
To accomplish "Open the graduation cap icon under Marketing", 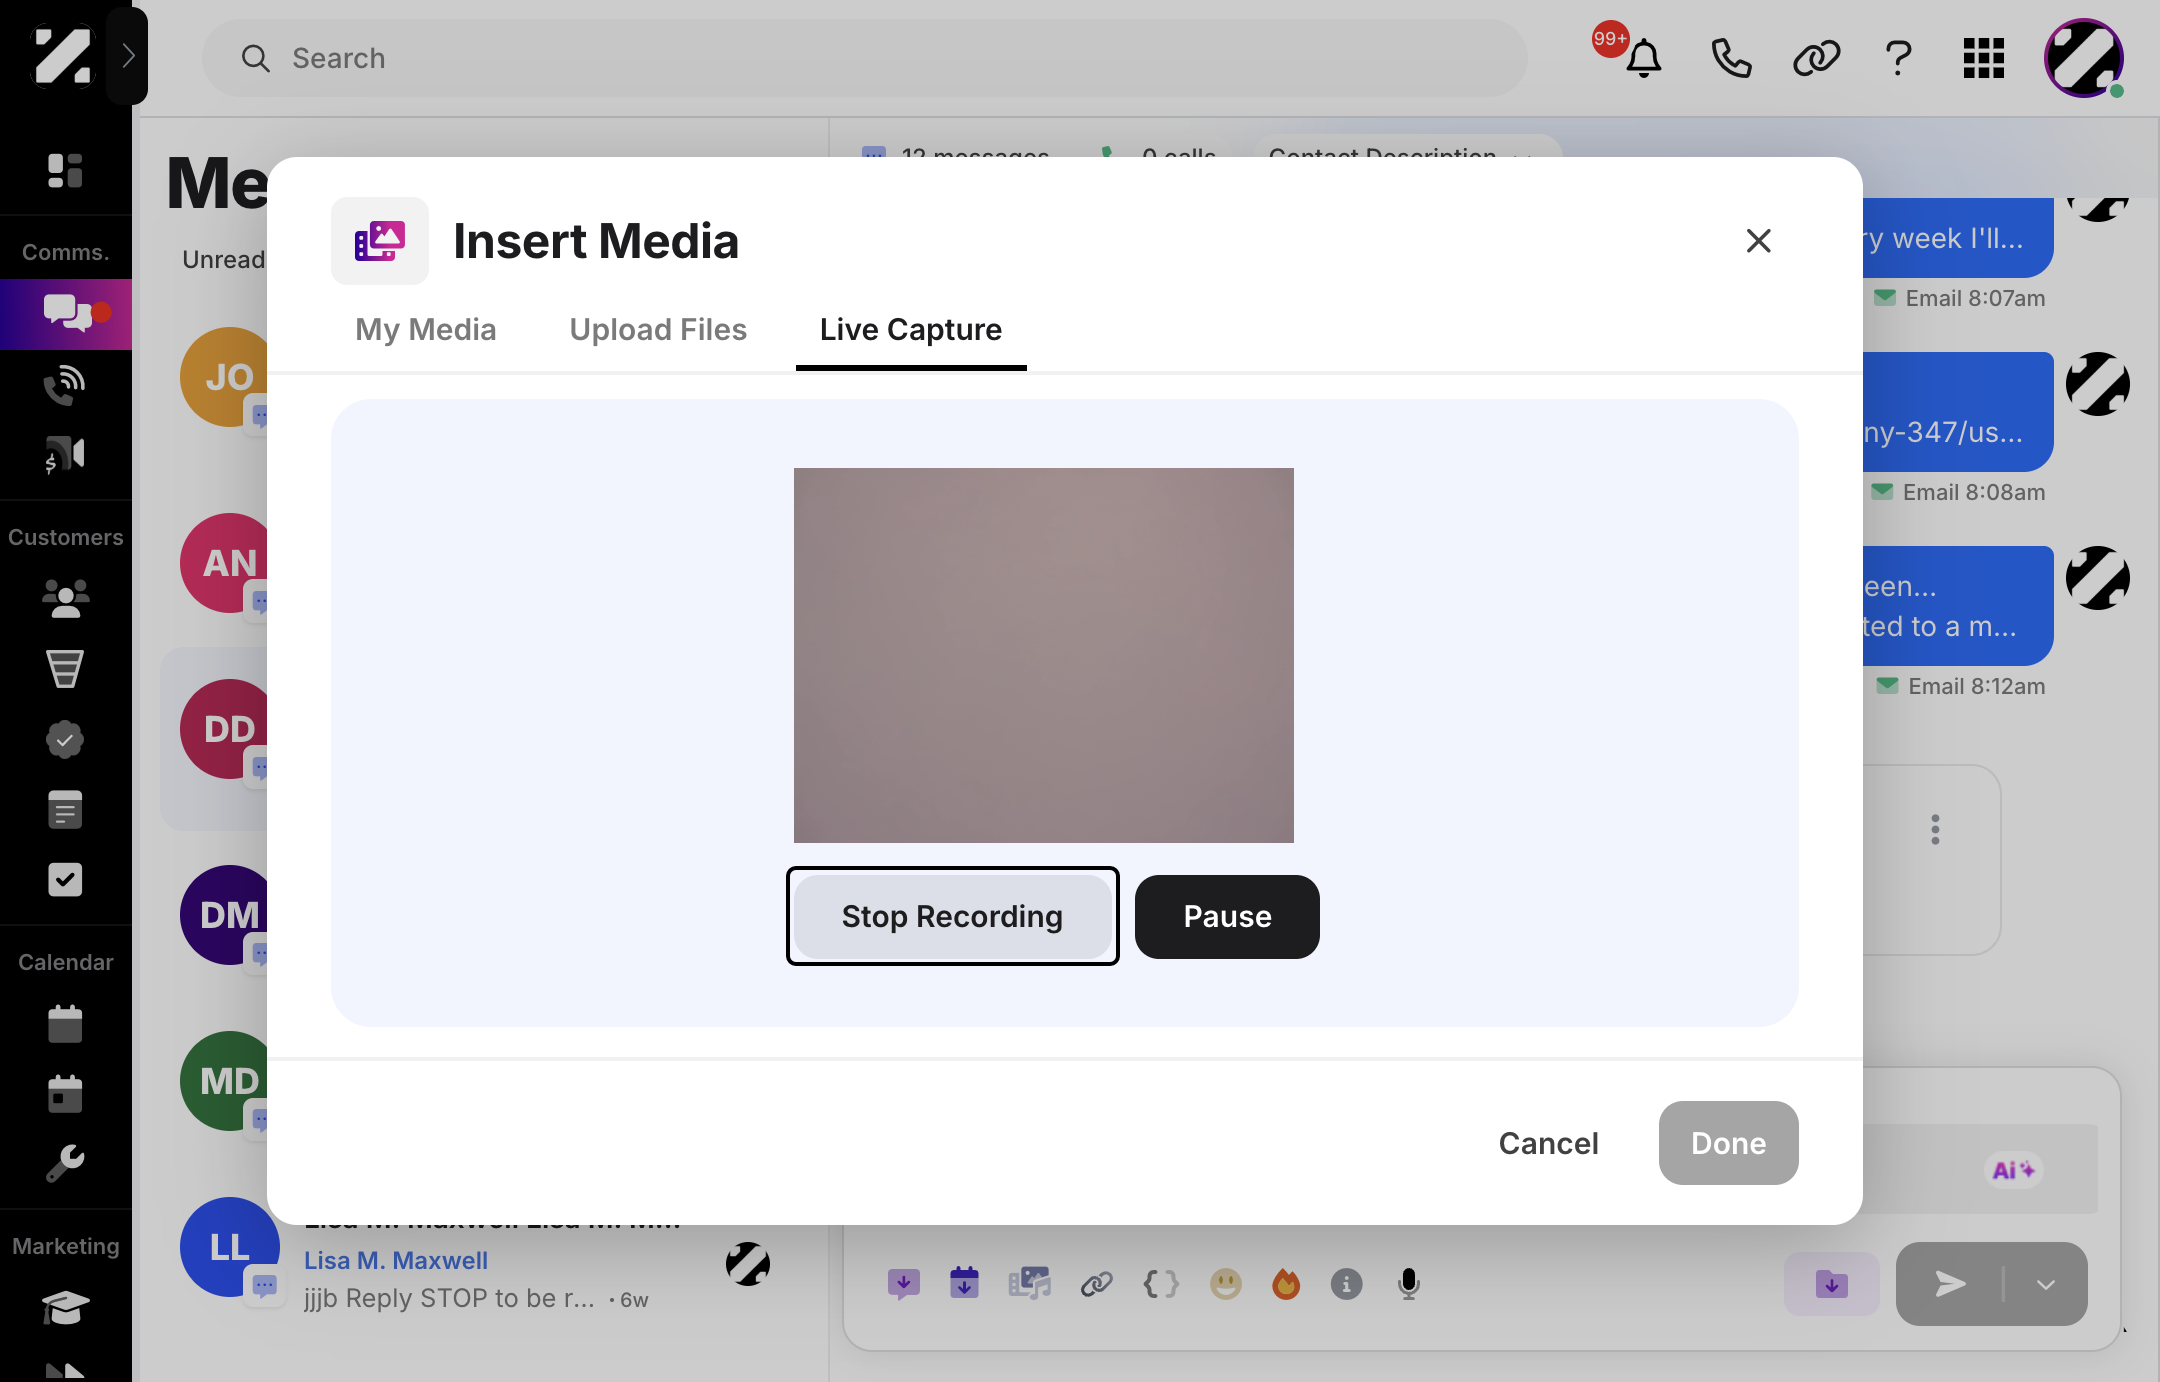I will coord(65,1308).
